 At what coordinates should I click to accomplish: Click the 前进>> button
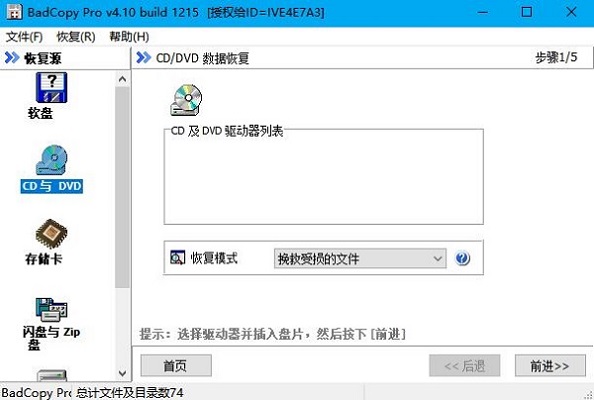pyautogui.click(x=550, y=366)
